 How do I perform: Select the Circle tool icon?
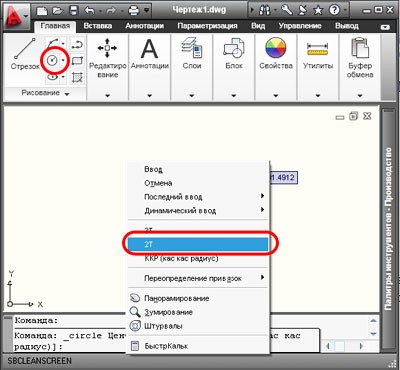52,60
